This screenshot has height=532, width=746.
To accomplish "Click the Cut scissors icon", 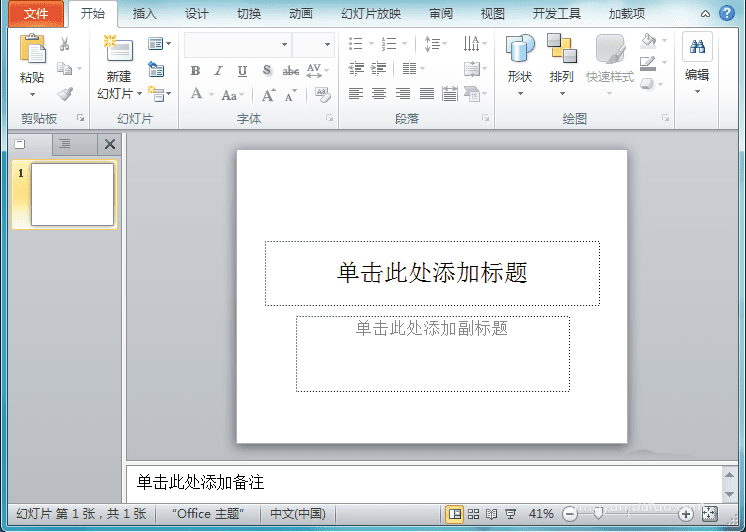I will coord(65,44).
